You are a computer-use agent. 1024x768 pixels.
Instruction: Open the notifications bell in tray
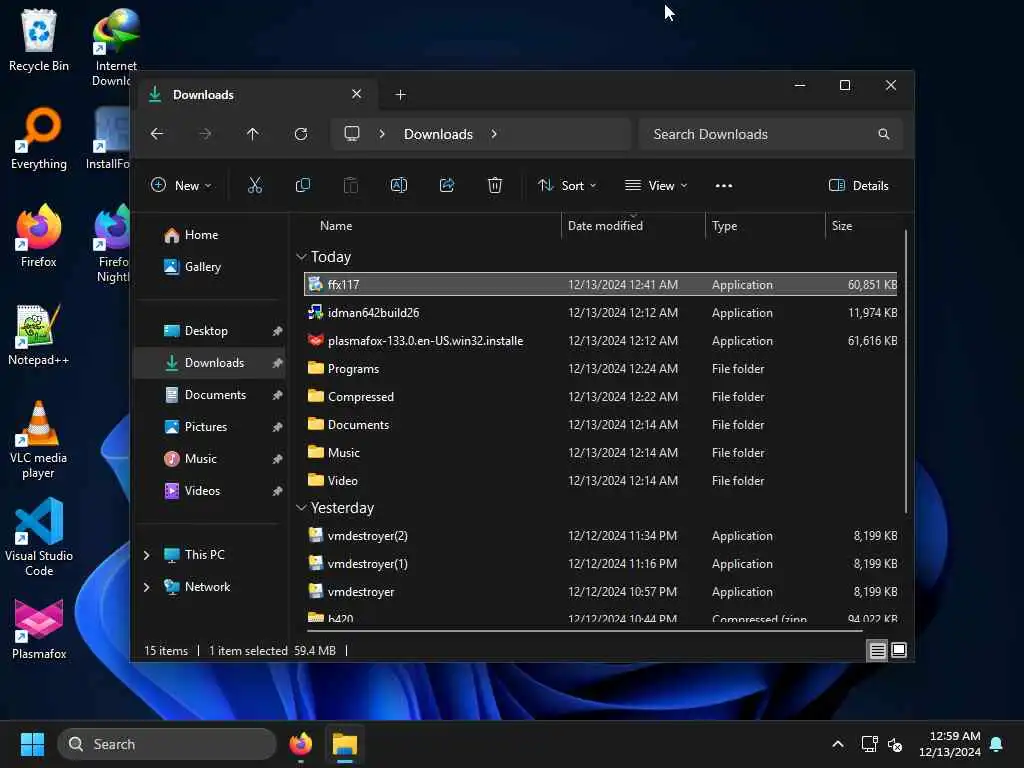997,744
